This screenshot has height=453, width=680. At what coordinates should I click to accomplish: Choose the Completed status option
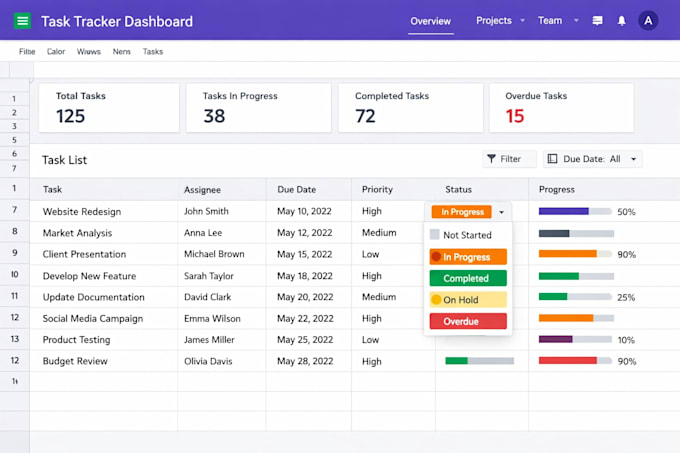click(x=468, y=278)
